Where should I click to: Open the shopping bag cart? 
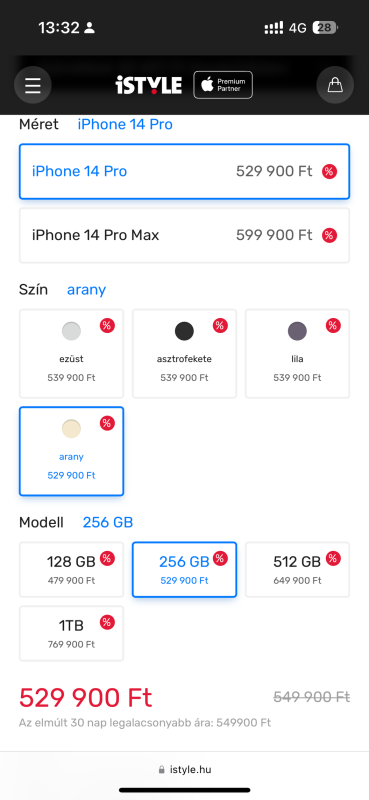coord(335,85)
